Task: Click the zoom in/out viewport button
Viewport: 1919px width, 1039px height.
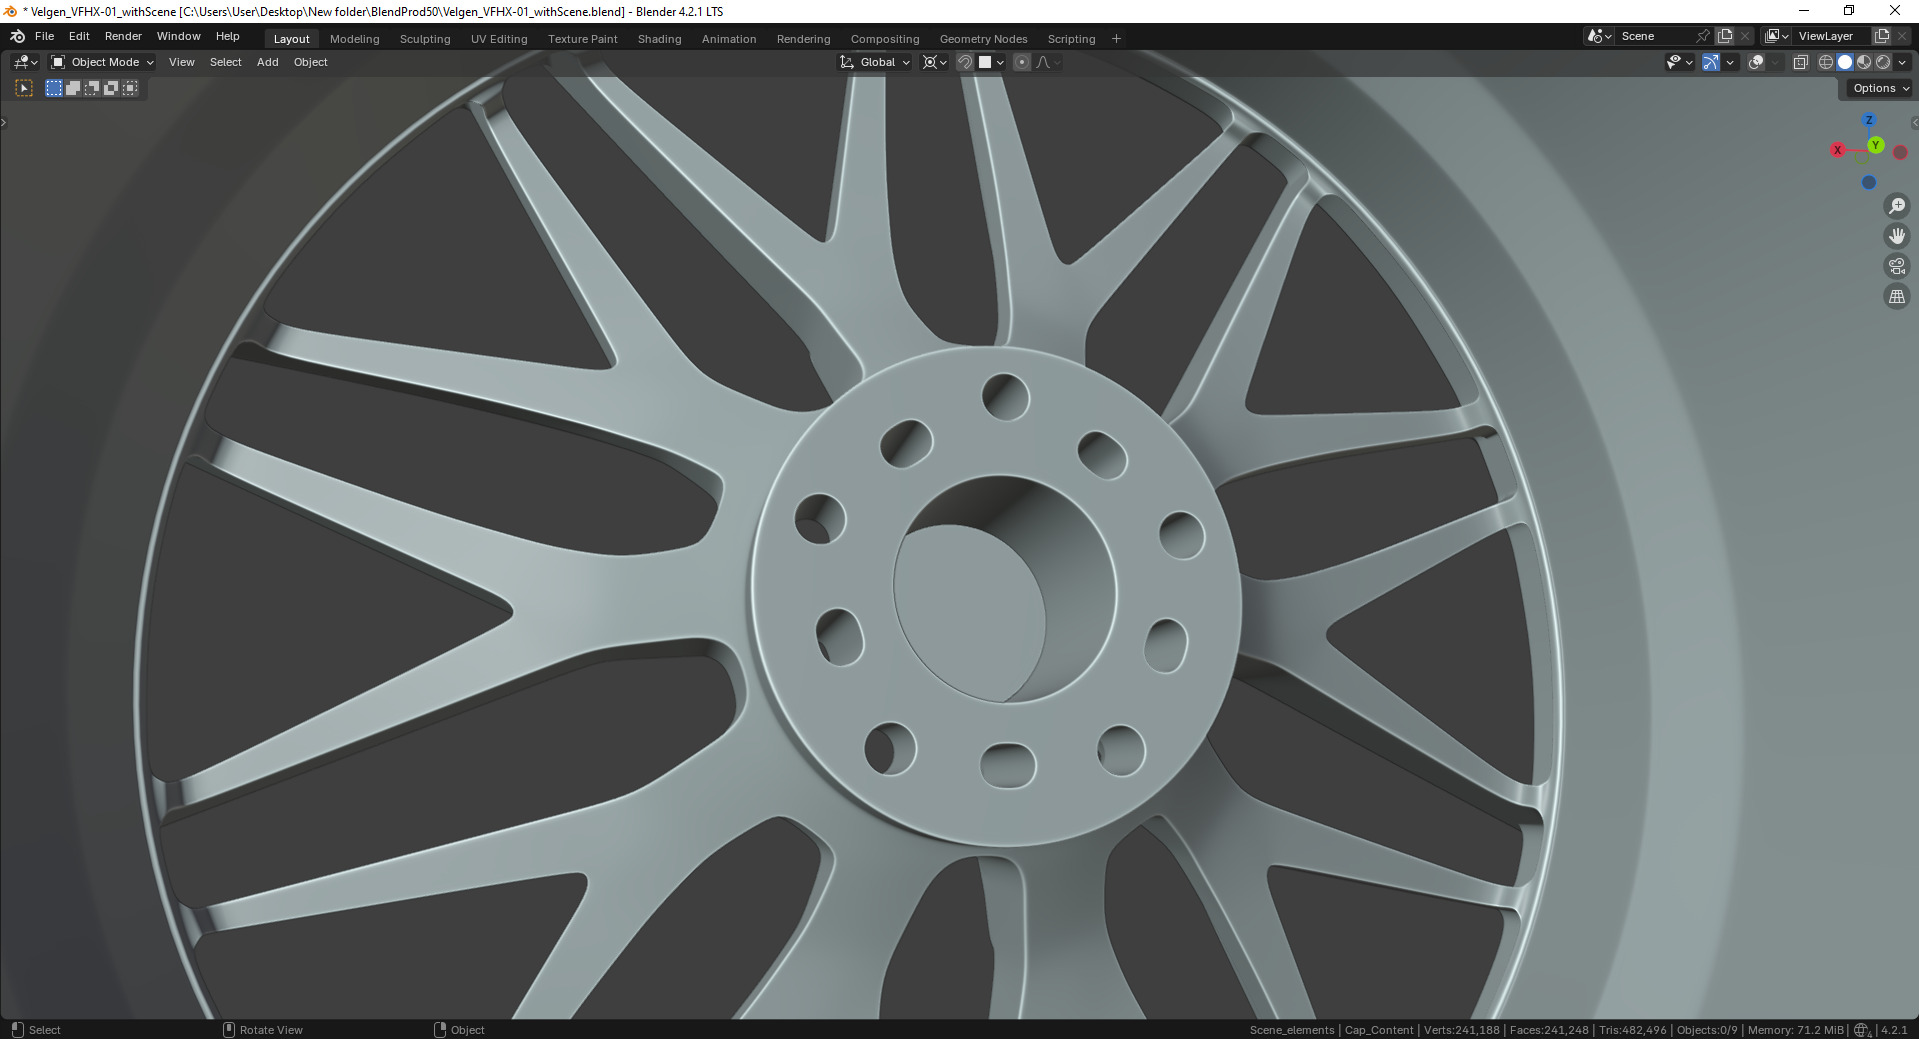Action: coord(1896,206)
